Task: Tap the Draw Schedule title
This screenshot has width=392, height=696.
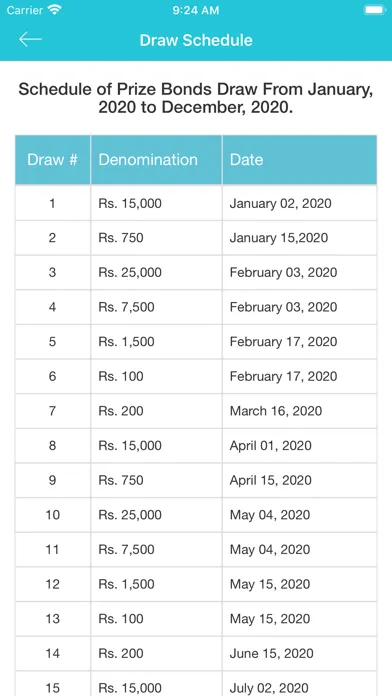Action: click(x=196, y=40)
